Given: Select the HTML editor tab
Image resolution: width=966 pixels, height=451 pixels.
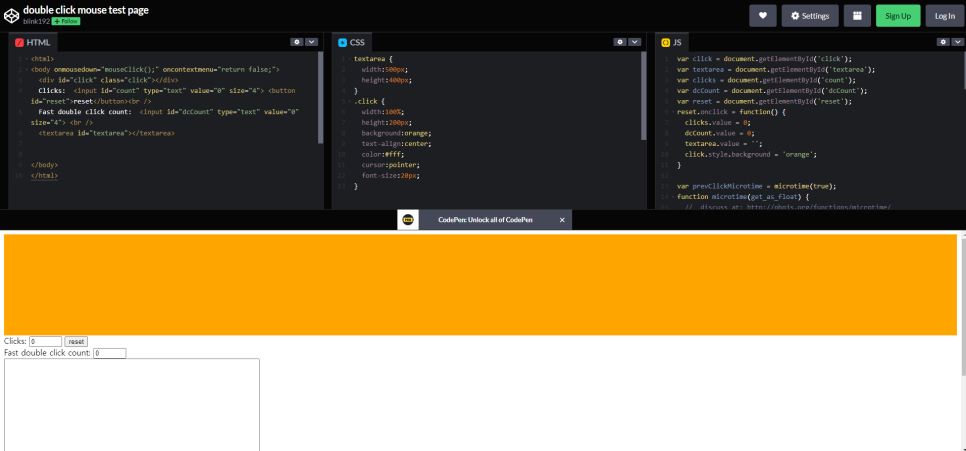Looking at the screenshot, I should [33, 43].
